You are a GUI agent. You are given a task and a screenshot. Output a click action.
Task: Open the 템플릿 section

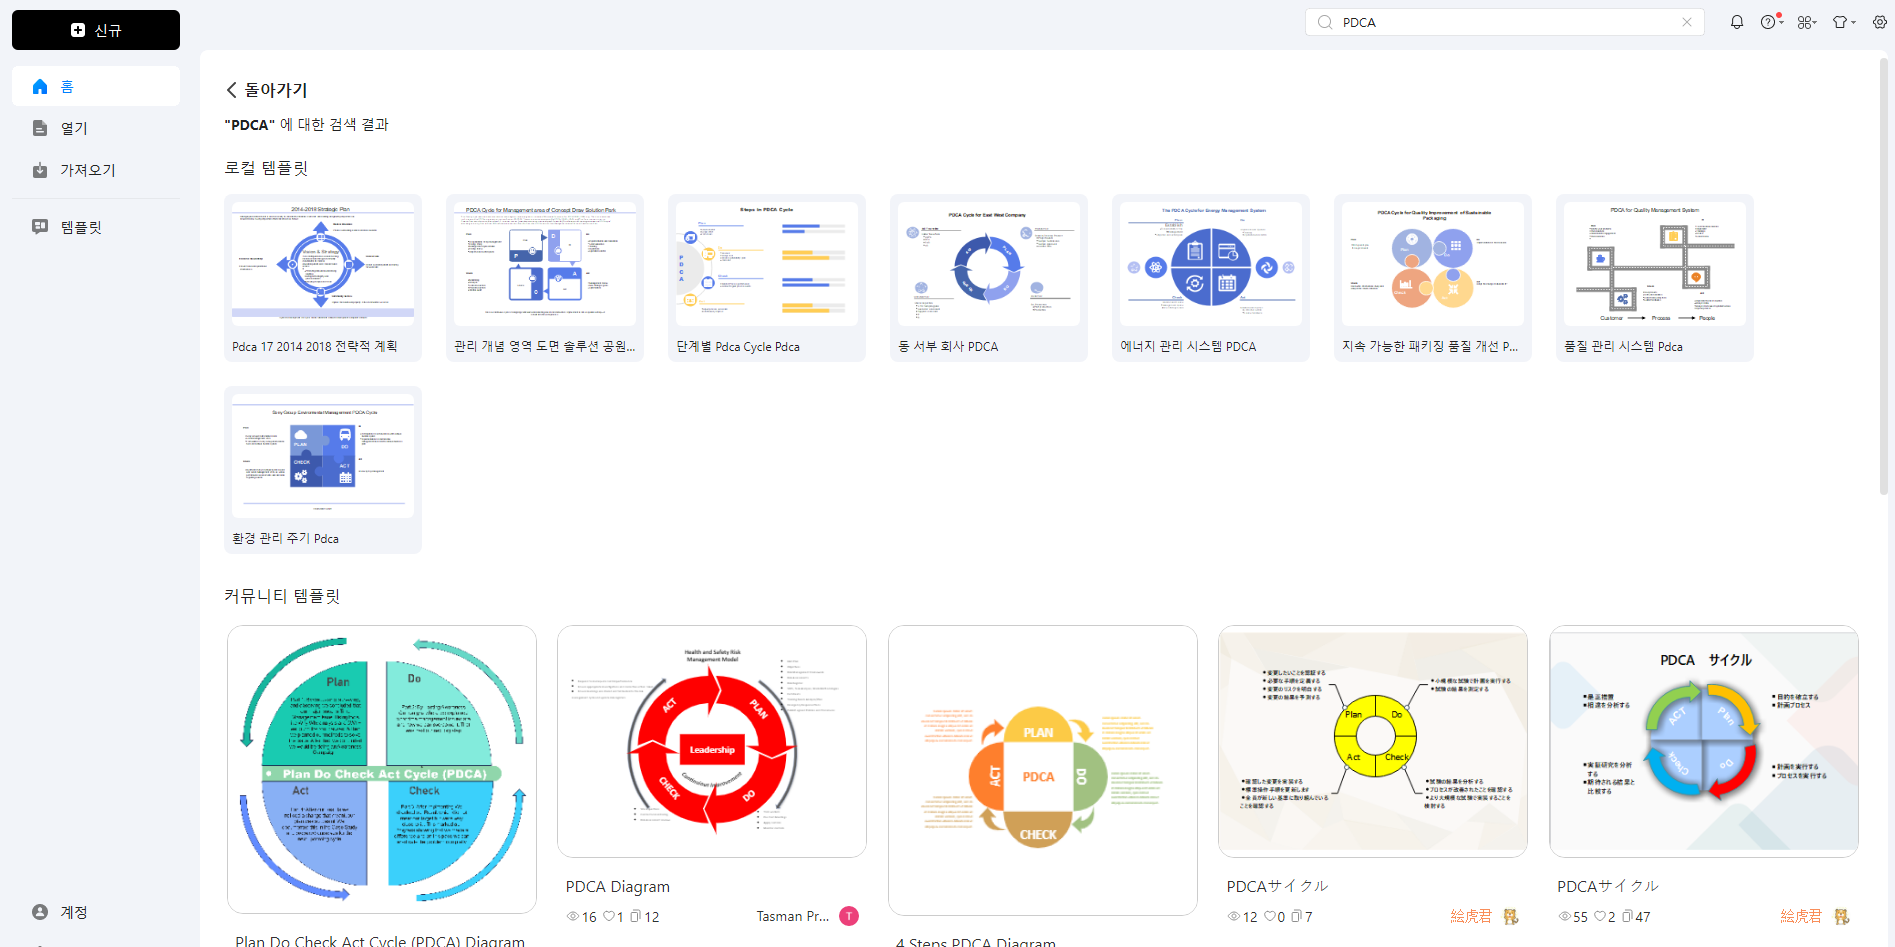click(96, 227)
